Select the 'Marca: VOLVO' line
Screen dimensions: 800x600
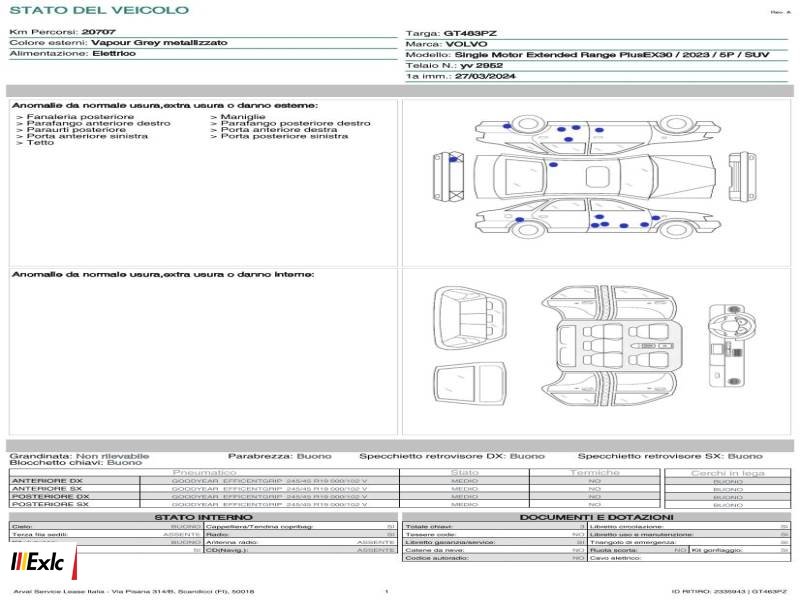click(x=446, y=44)
